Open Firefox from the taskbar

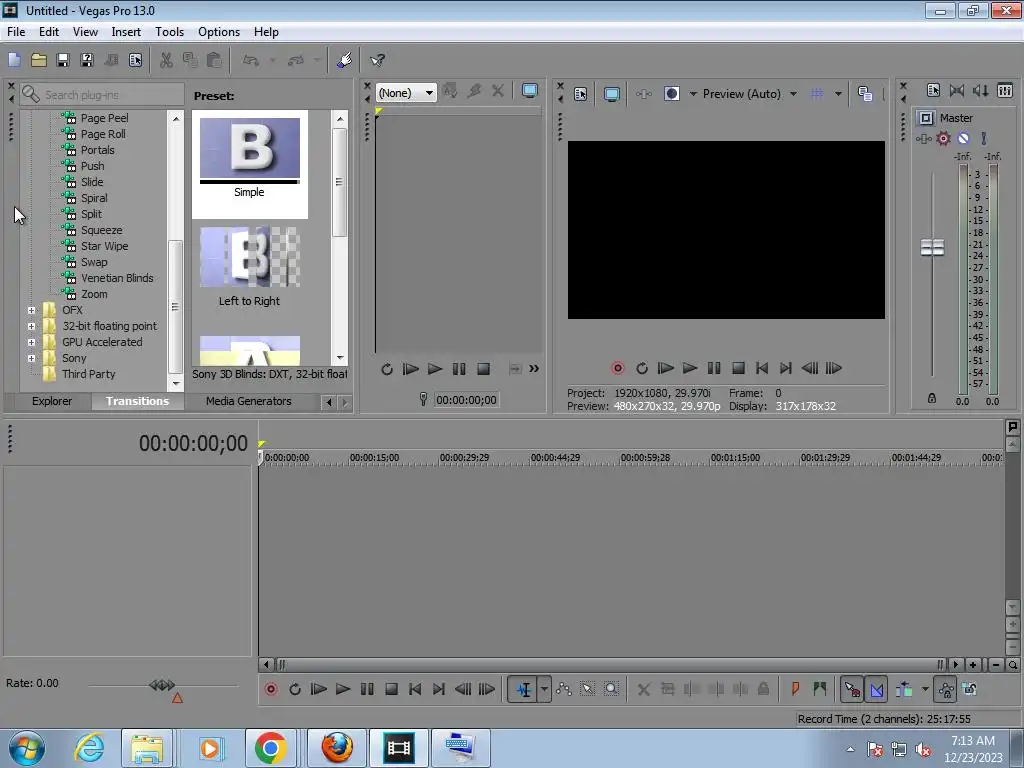point(337,748)
